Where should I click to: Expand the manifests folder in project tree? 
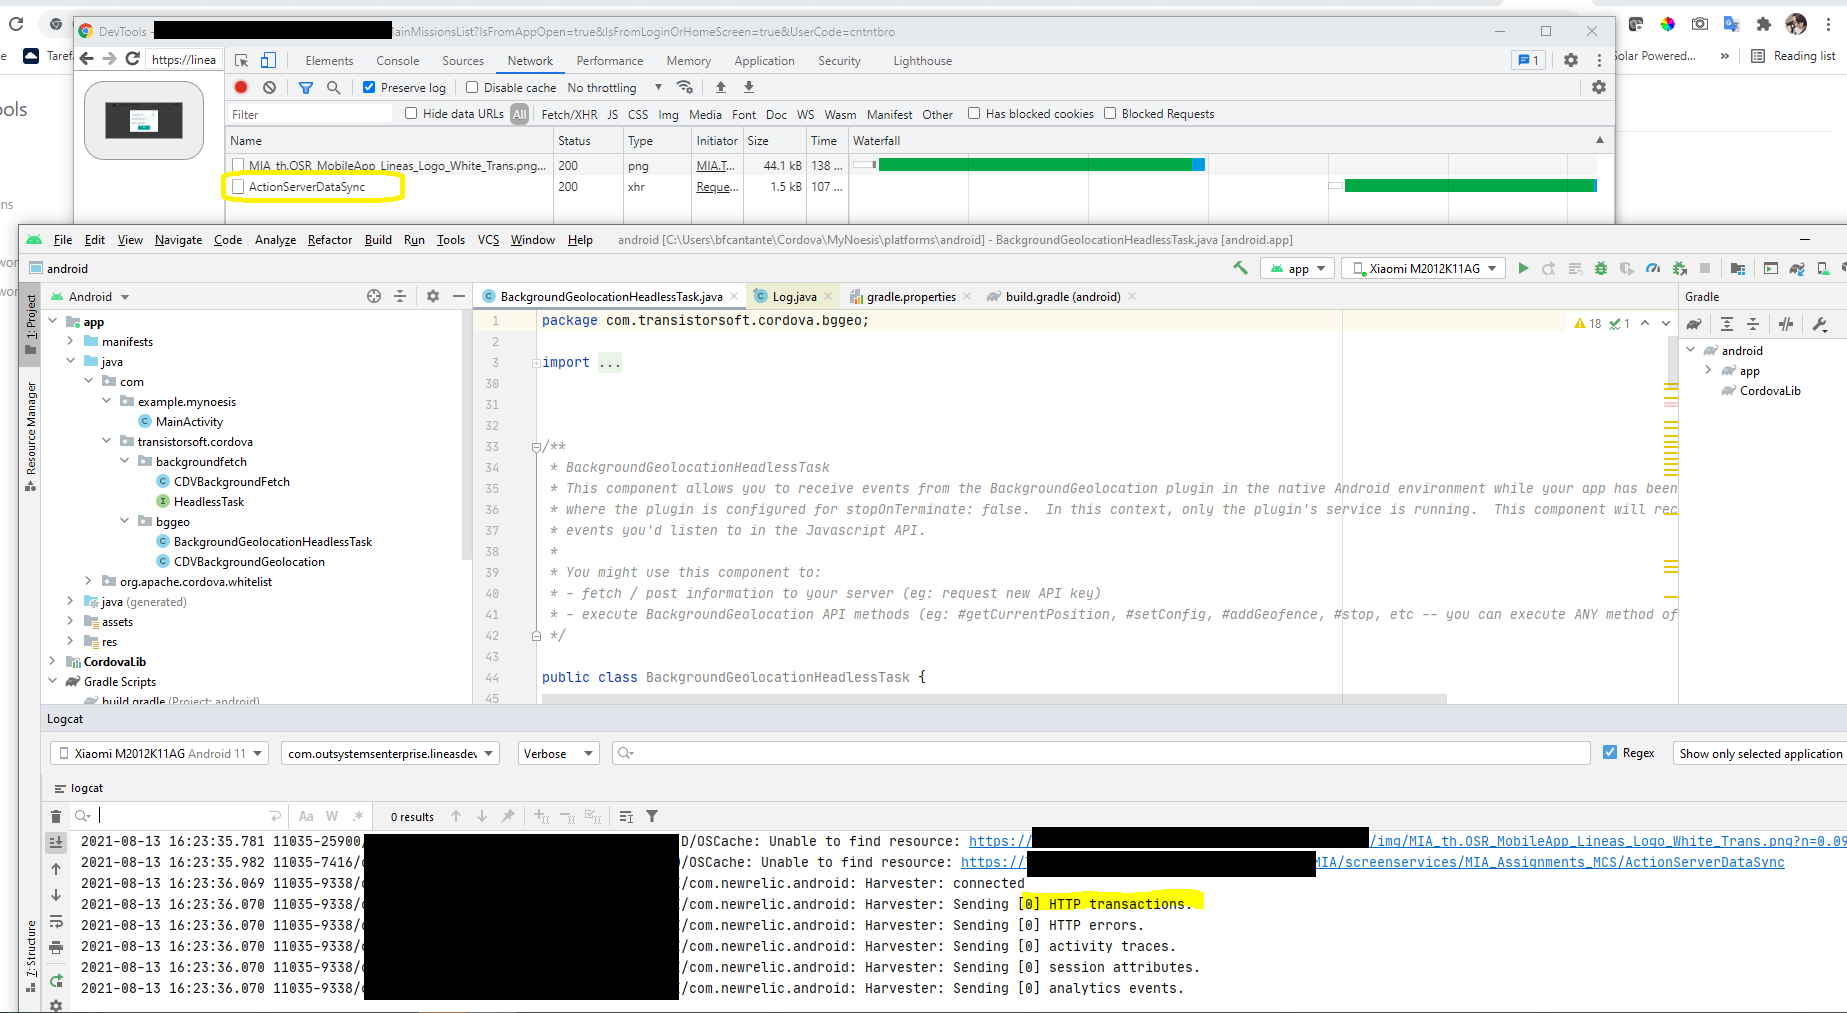[x=71, y=341]
